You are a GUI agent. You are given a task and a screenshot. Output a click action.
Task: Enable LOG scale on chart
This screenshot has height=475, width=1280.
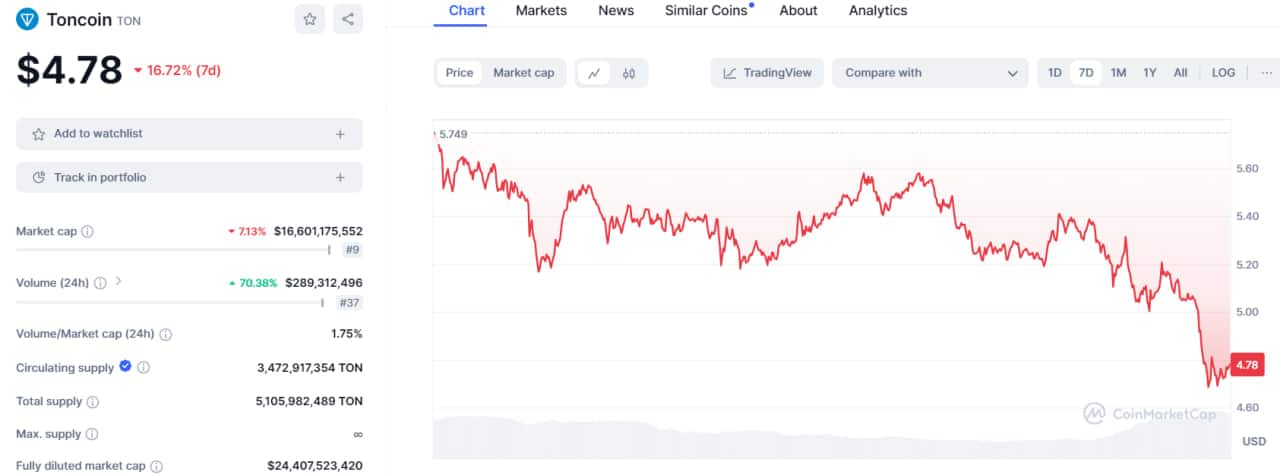point(1223,73)
